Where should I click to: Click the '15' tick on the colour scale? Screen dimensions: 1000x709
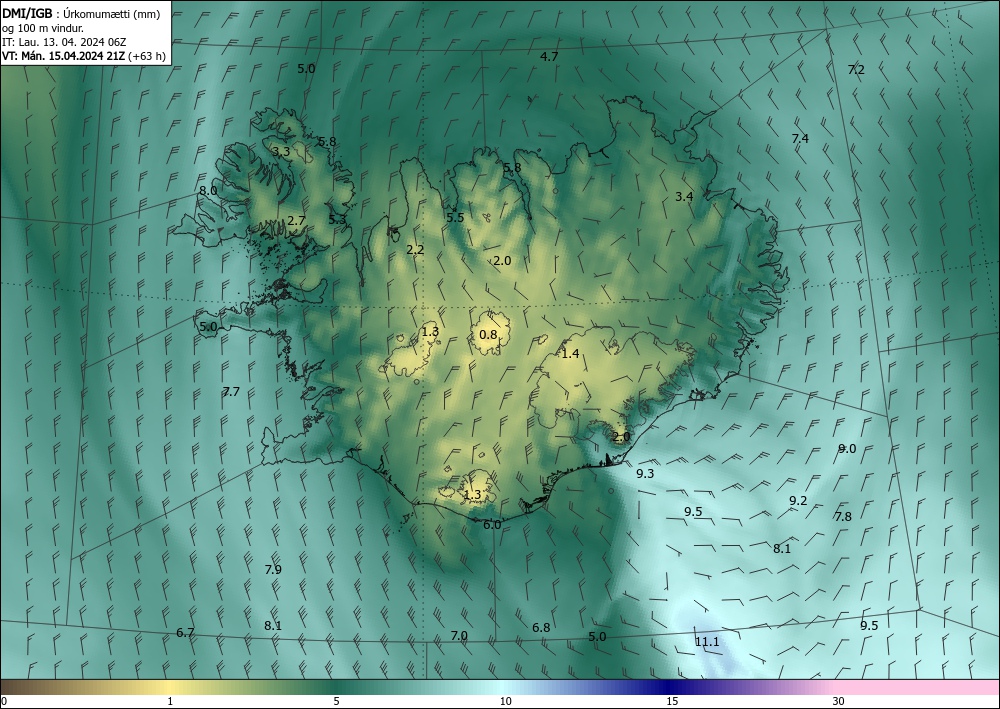672,701
